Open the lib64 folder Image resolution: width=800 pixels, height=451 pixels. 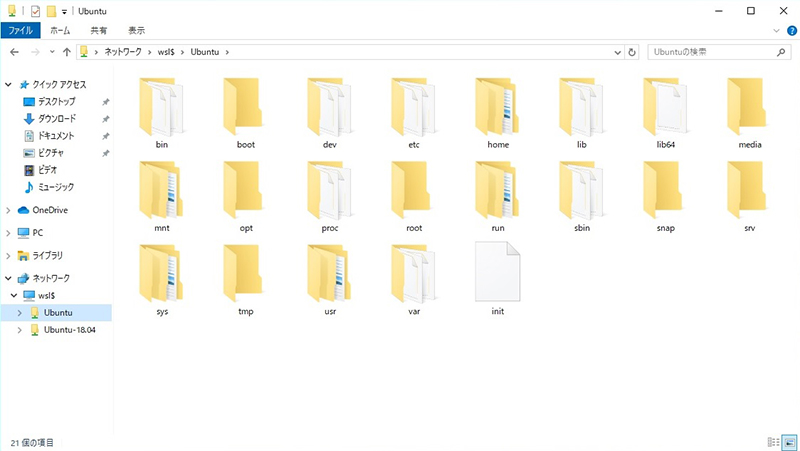[665, 113]
